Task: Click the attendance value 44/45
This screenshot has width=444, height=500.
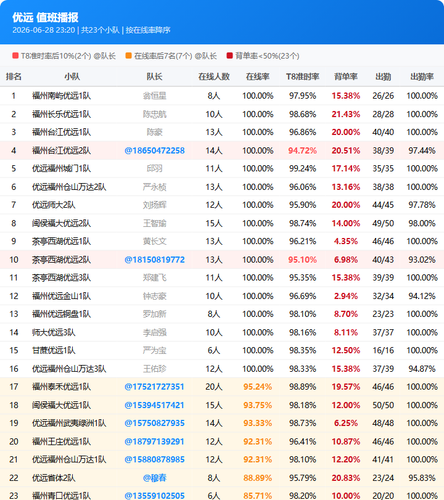Action: pos(383,205)
